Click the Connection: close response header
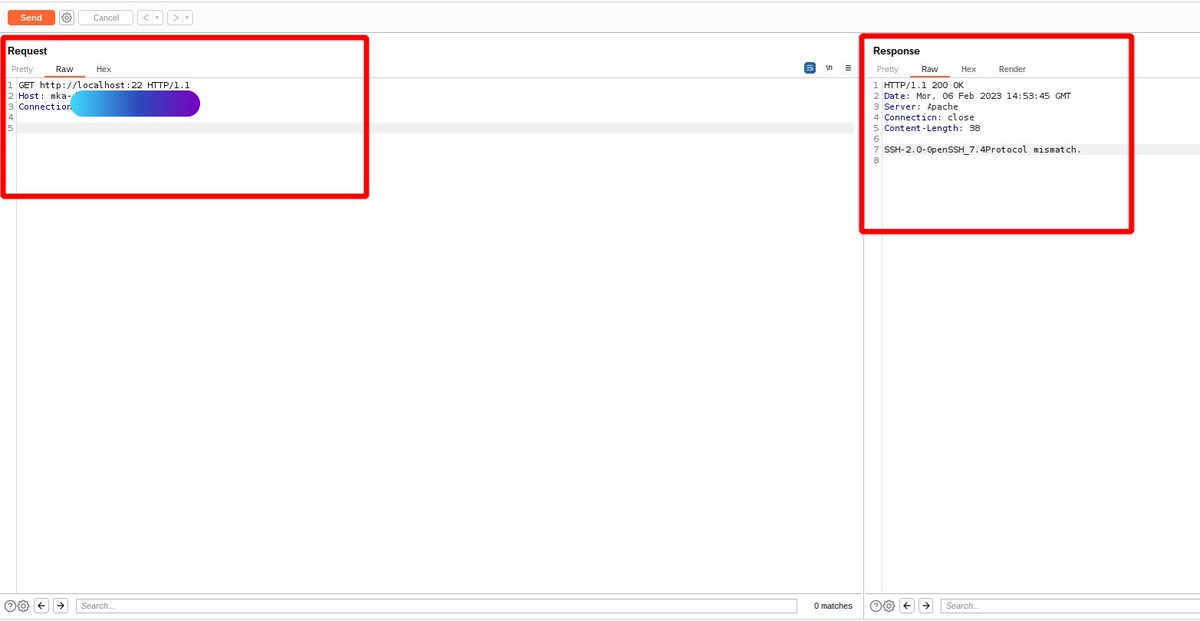 point(929,117)
